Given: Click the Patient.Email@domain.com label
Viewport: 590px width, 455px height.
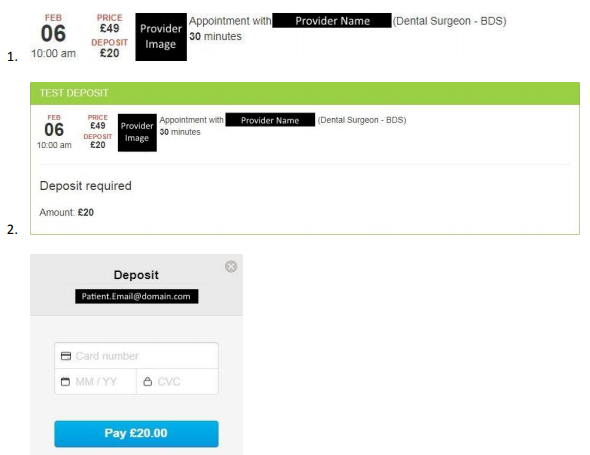Looking at the screenshot, I should pyautogui.click(x=137, y=296).
